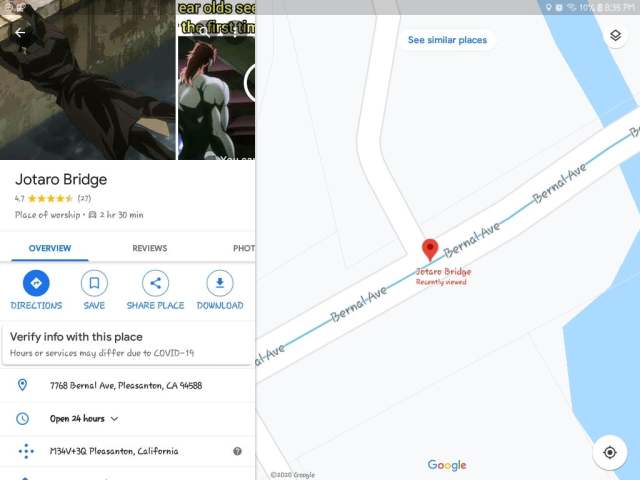The image size is (640, 480).
Task: Select the Overview tab
Action: pos(50,248)
